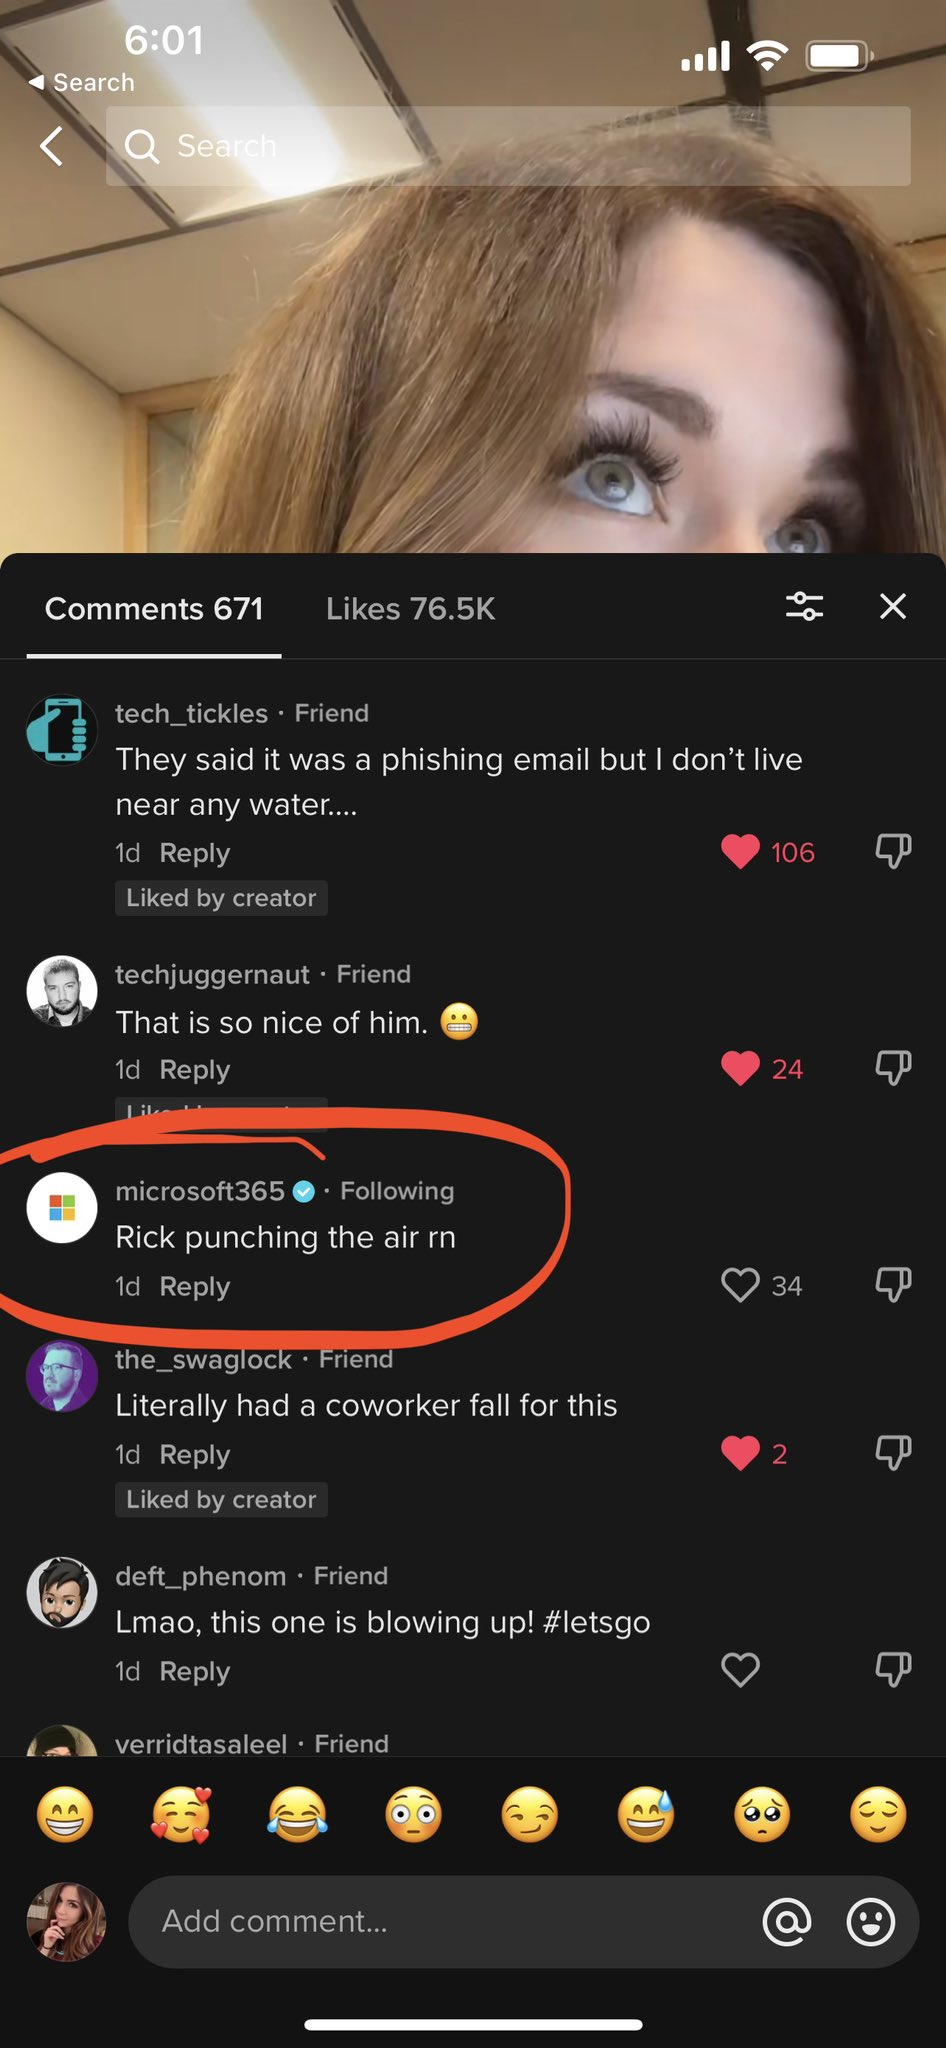Reply to the microsoft365 comment
The width and height of the screenshot is (946, 2048).
click(x=195, y=1286)
